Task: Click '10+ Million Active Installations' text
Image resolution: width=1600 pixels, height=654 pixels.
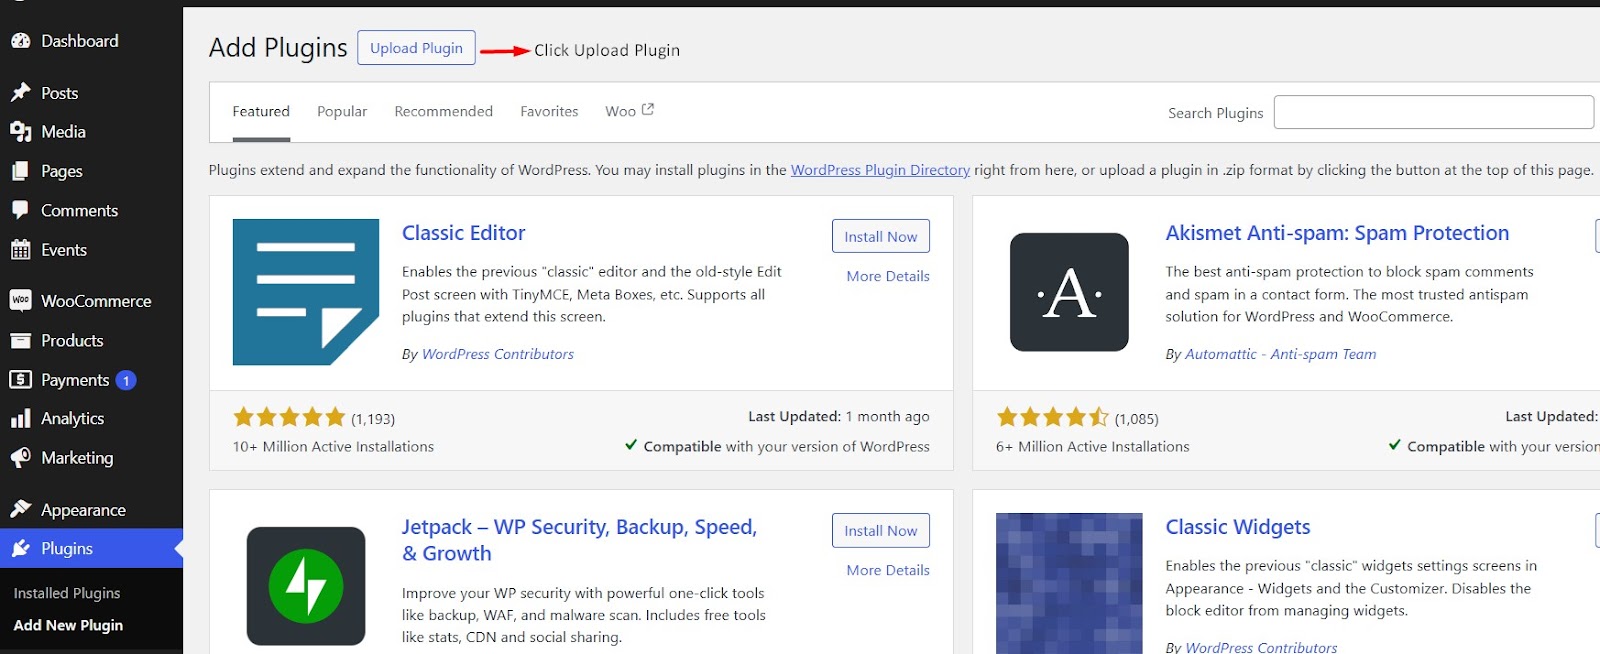Action: (333, 447)
